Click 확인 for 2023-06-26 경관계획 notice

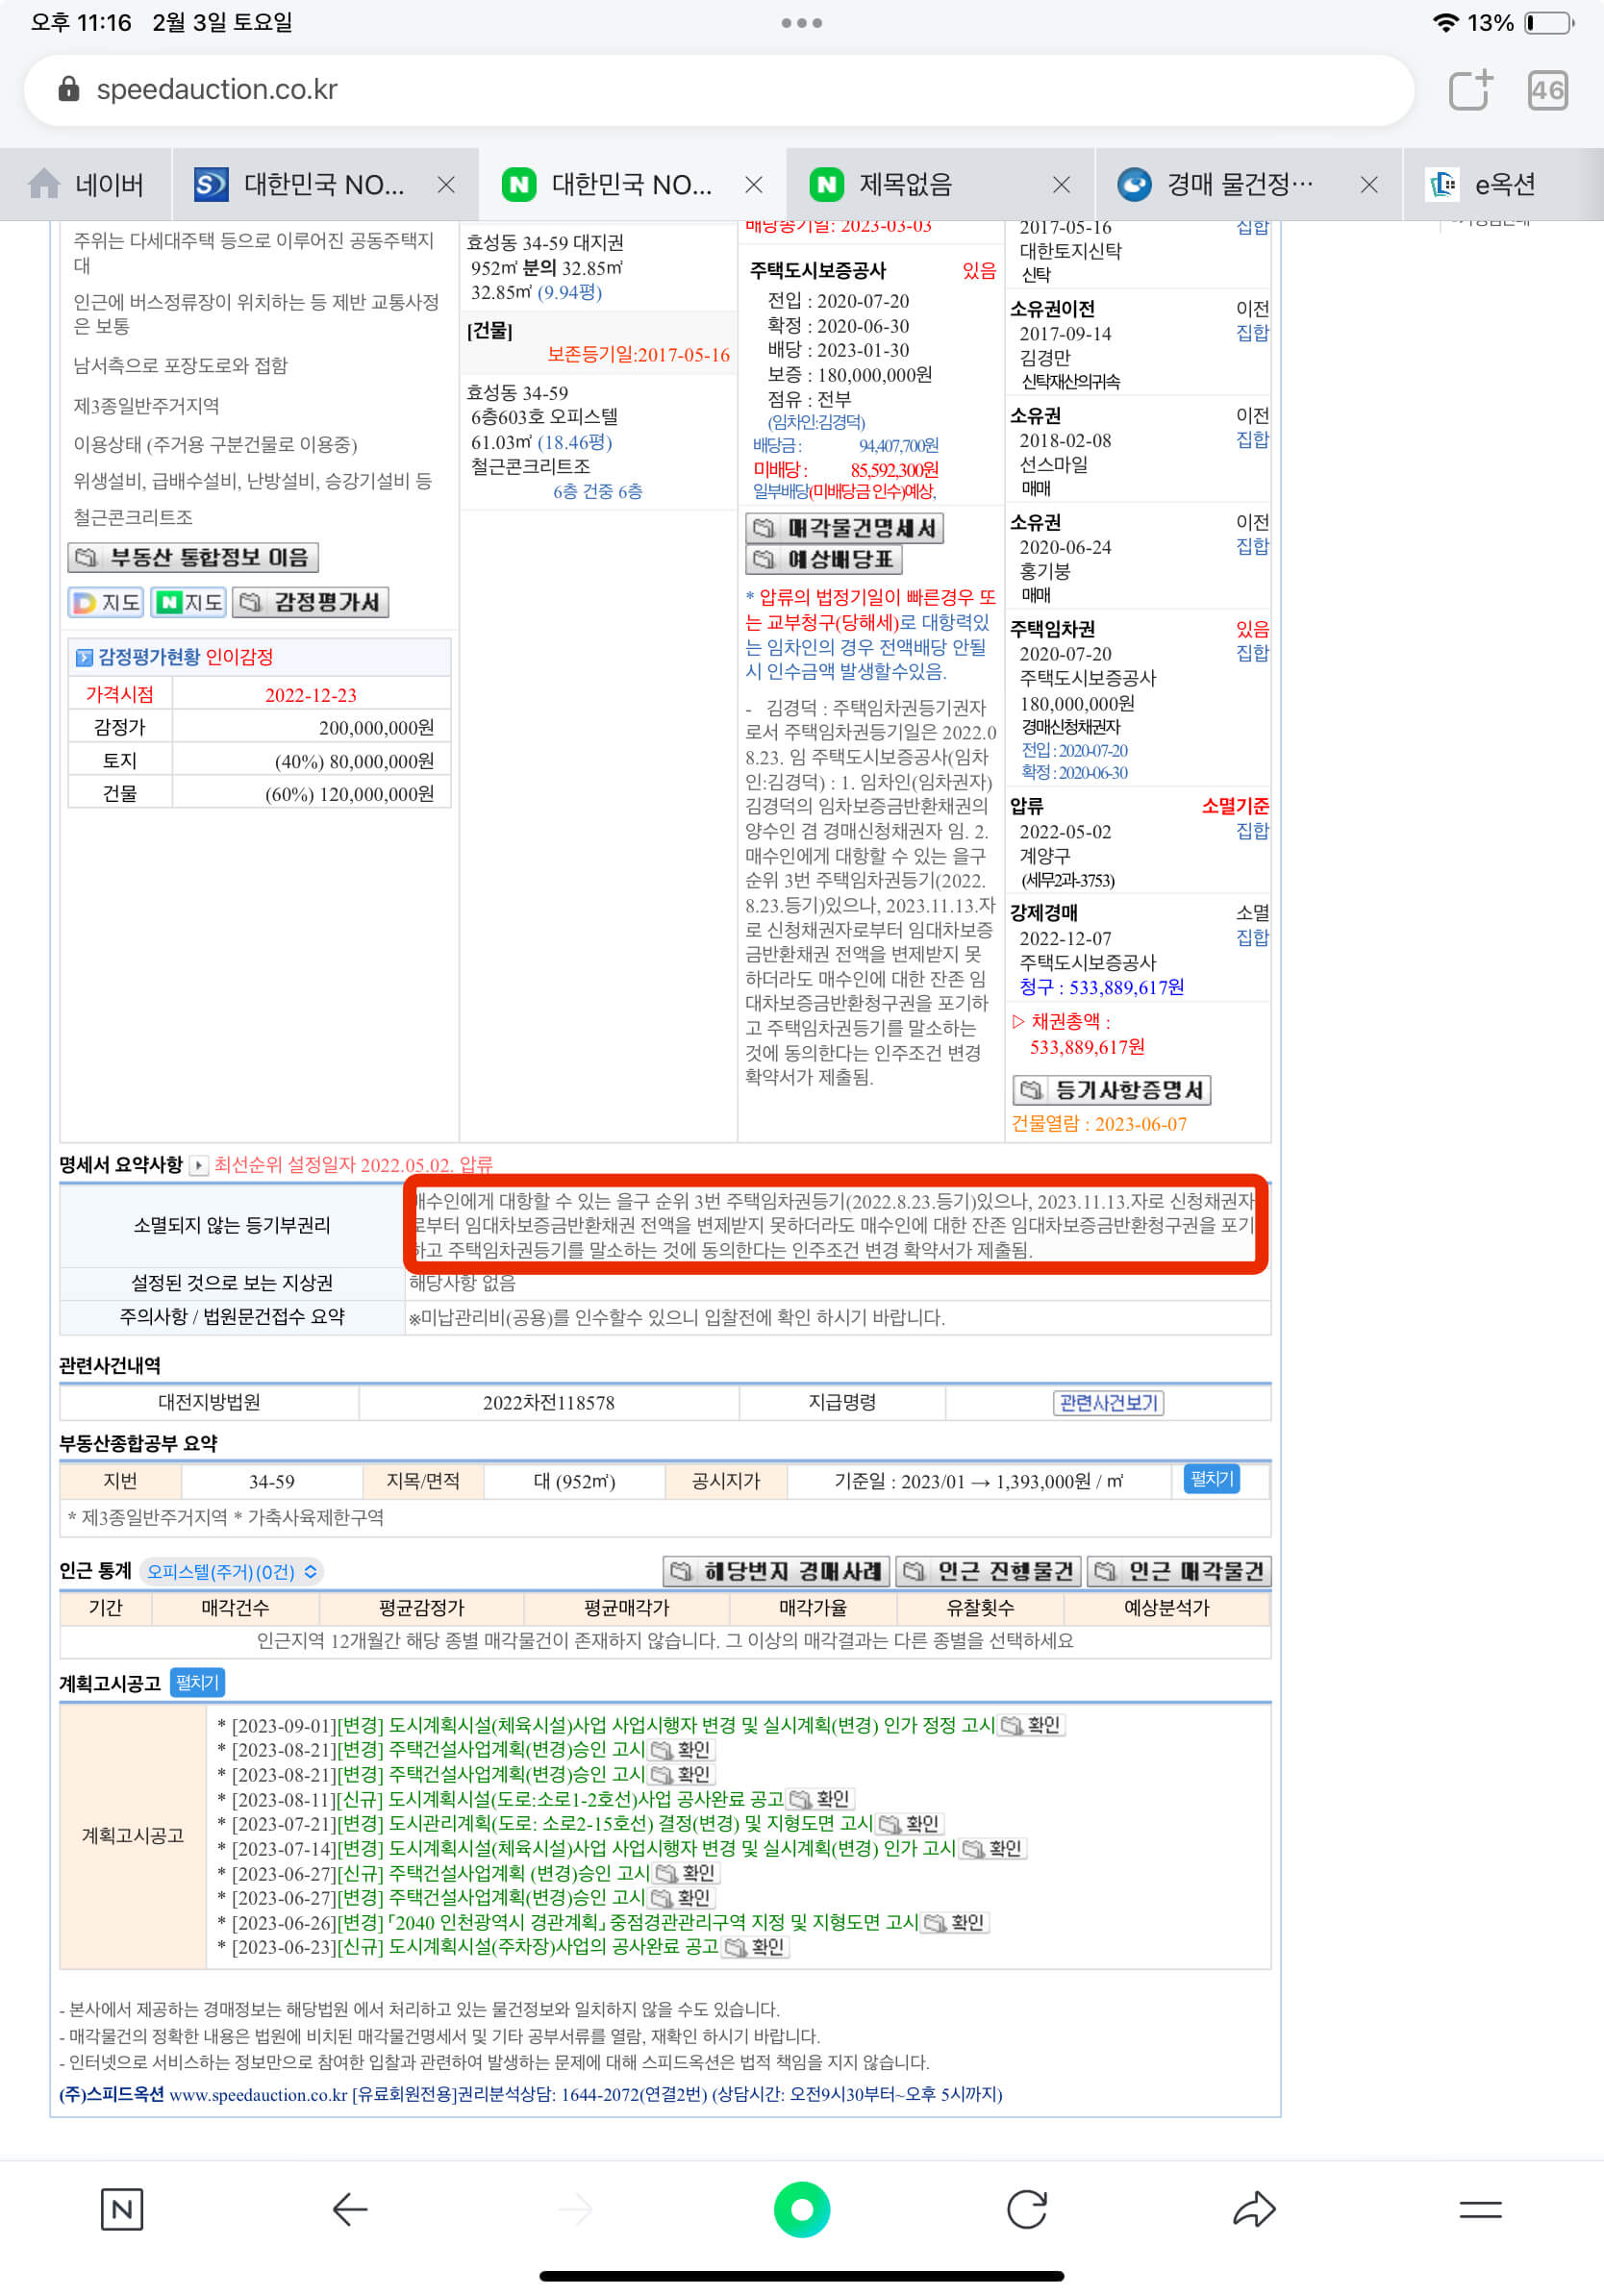point(955,1923)
